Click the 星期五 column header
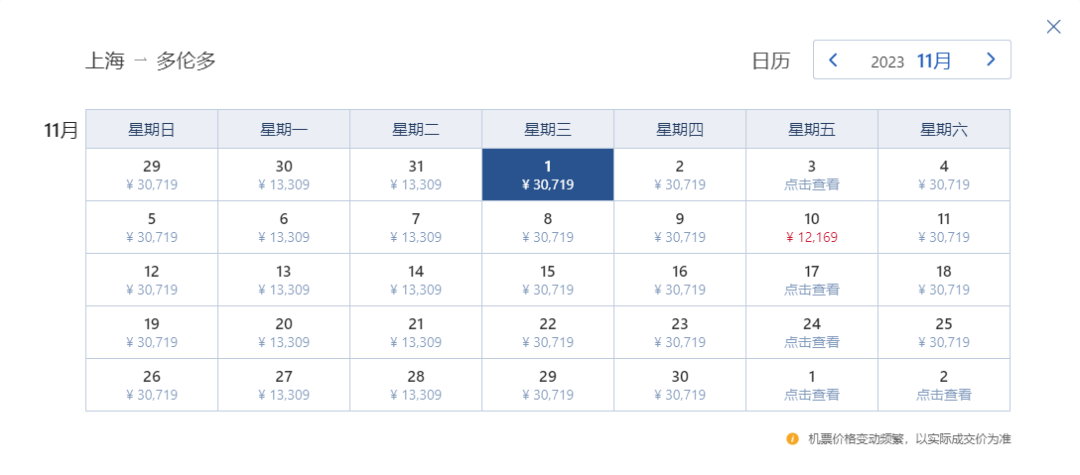This screenshot has height=475, width=1080. pyautogui.click(x=811, y=129)
